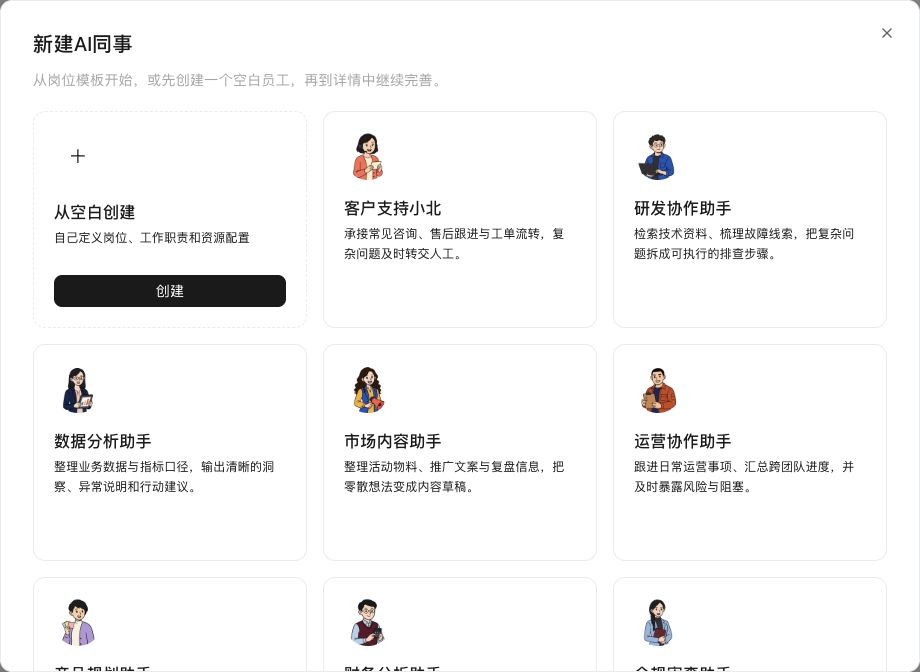Click the 运营协作助手 description text
This screenshot has height=672, width=920.
tap(744, 477)
